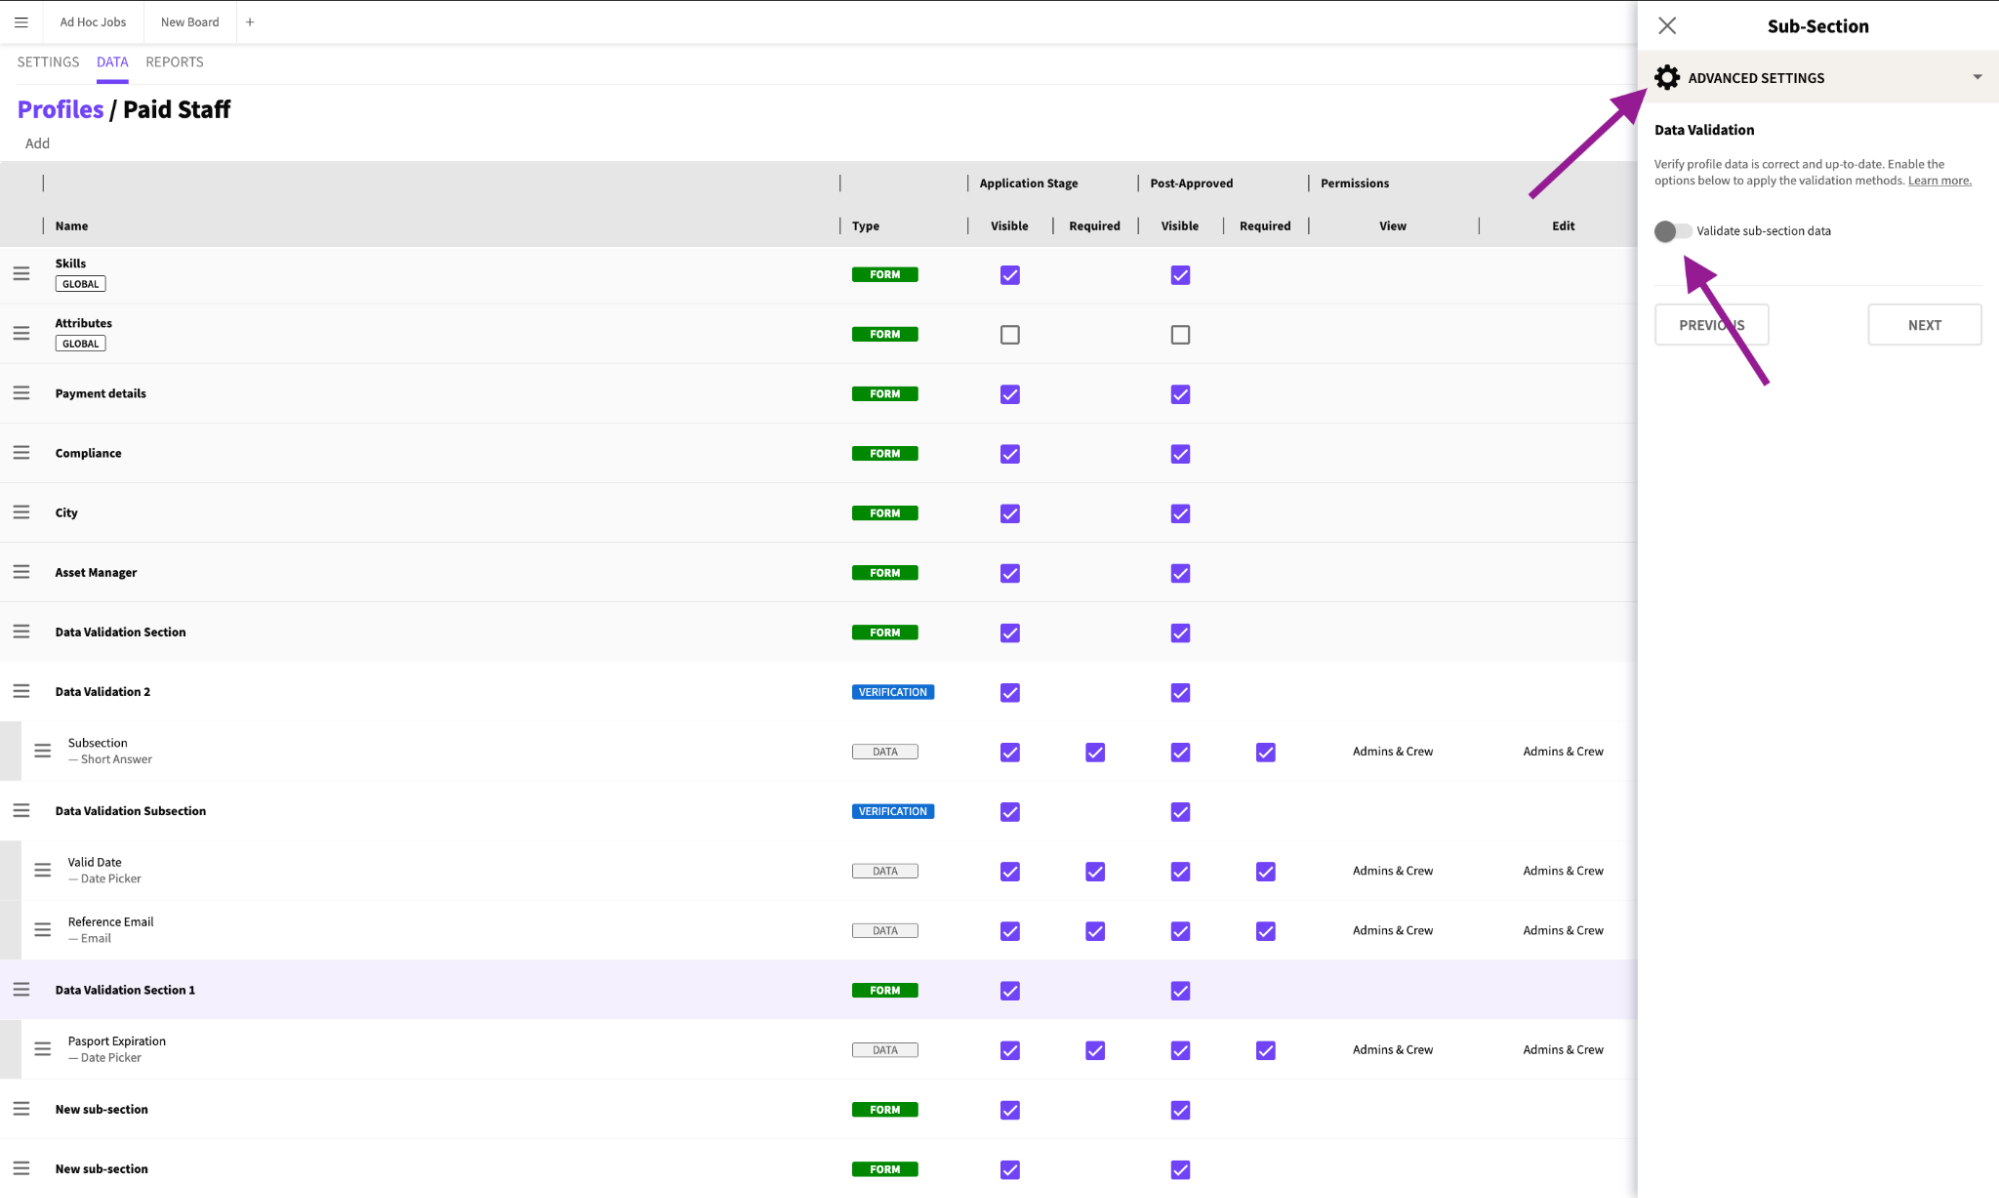This screenshot has width=1999, height=1198.
Task: Click drag handle of Asset Manager row
Action: pos(21,572)
